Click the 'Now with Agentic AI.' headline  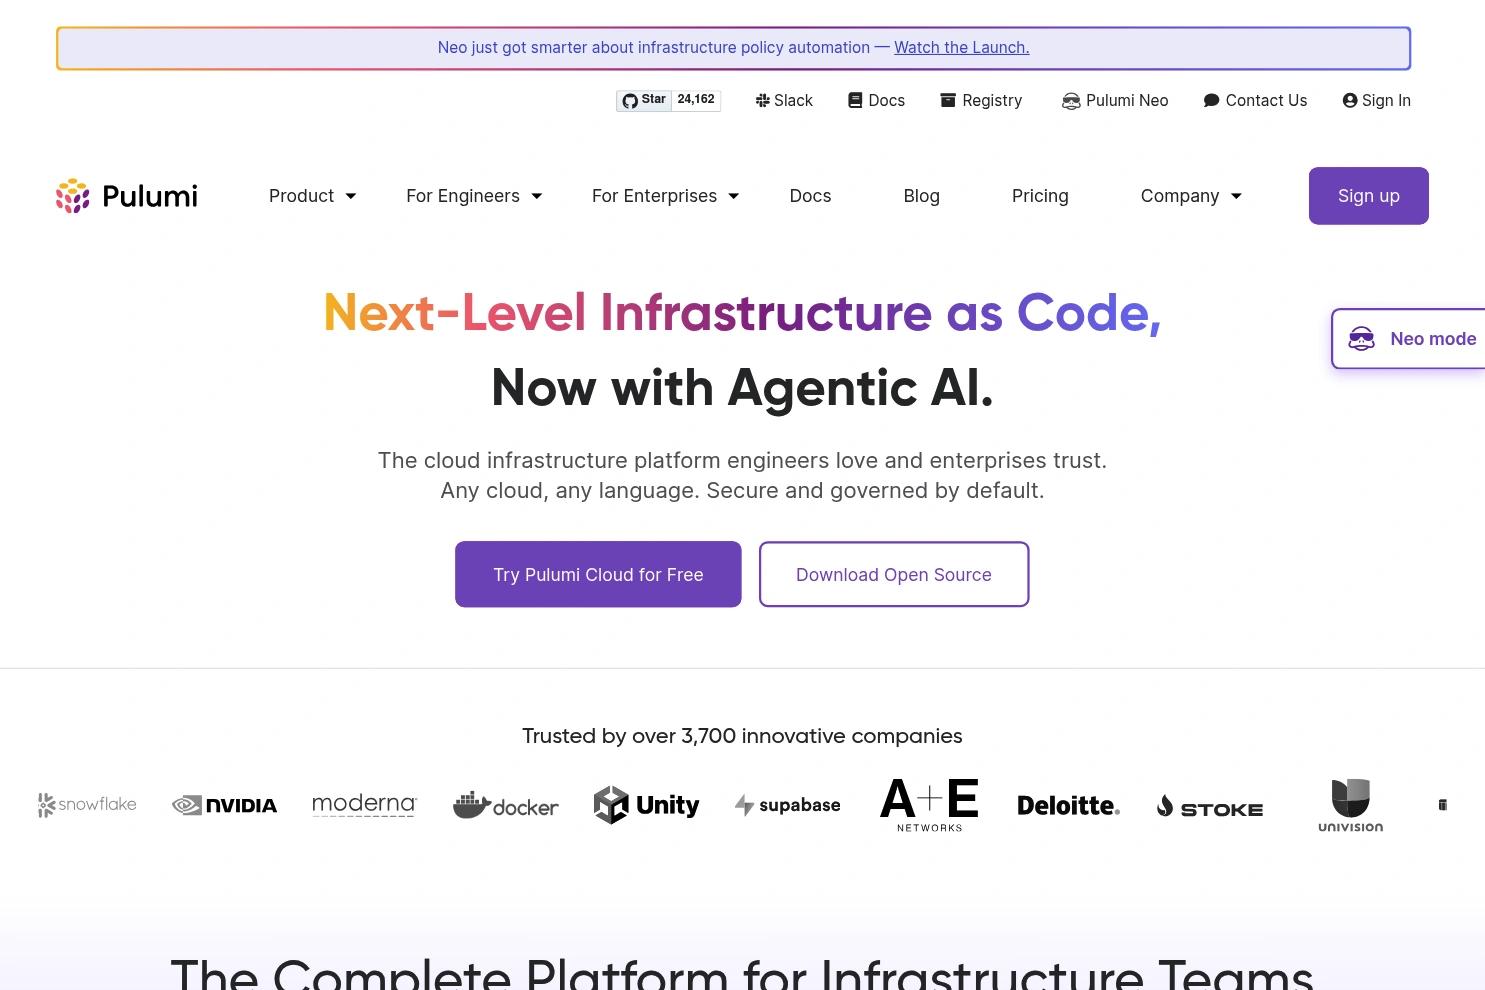coord(742,387)
